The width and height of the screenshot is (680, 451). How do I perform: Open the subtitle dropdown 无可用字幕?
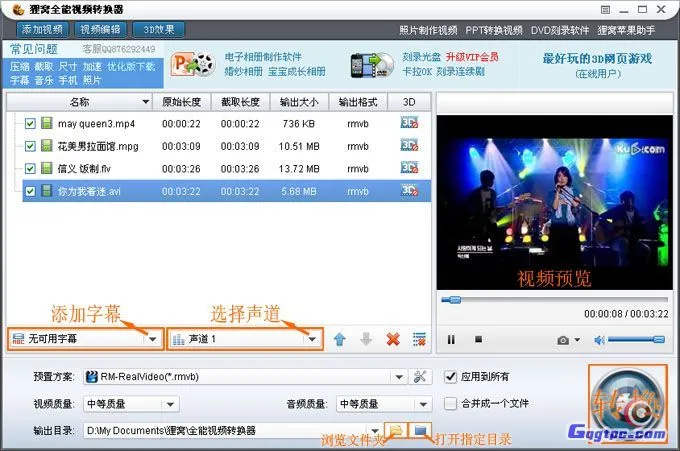coord(152,339)
